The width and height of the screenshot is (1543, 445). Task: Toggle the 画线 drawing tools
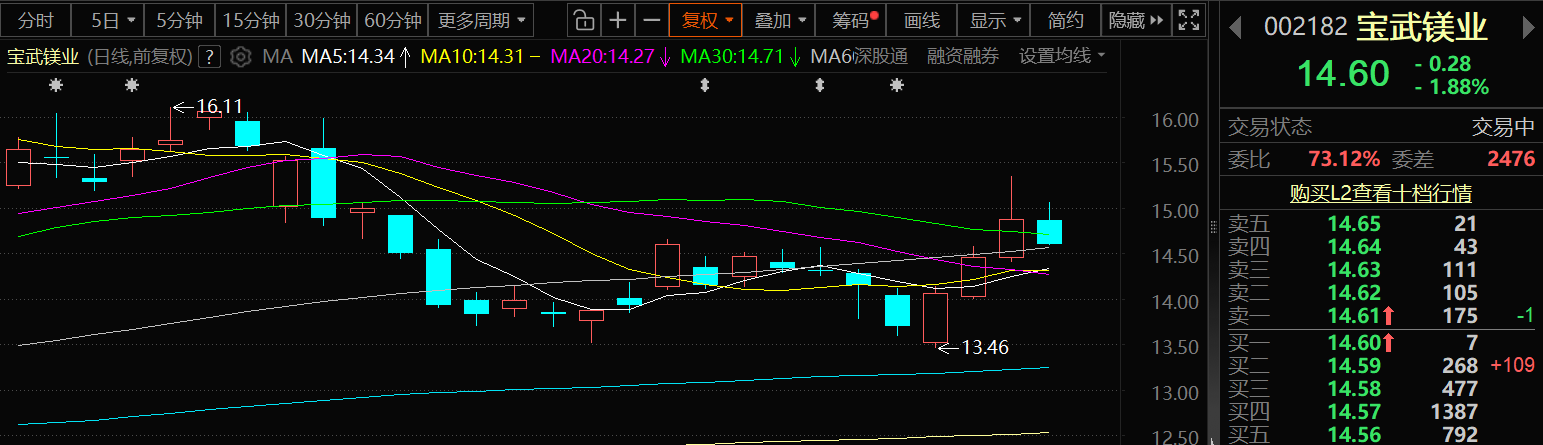(x=921, y=20)
